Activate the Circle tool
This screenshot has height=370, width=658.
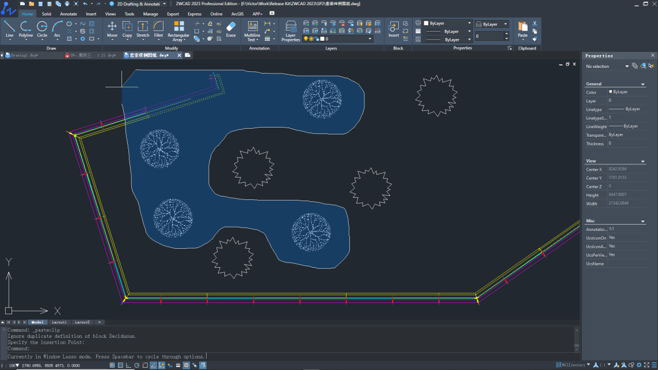[x=42, y=29]
